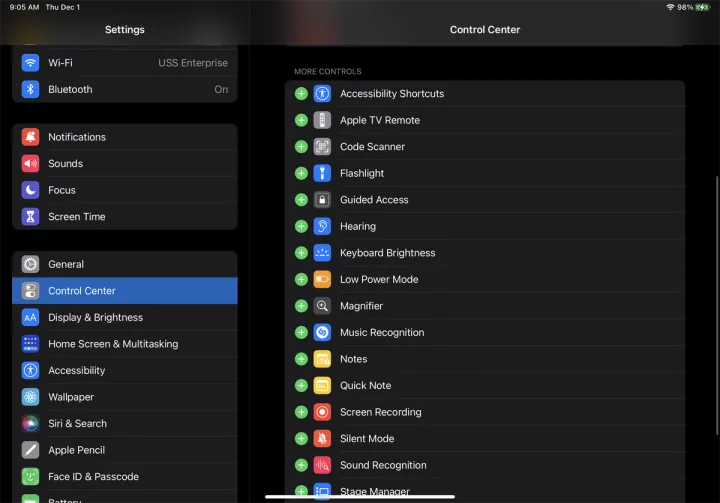Tap the Screen Recording icon
Viewport: 720px width, 503px height.
[322, 412]
